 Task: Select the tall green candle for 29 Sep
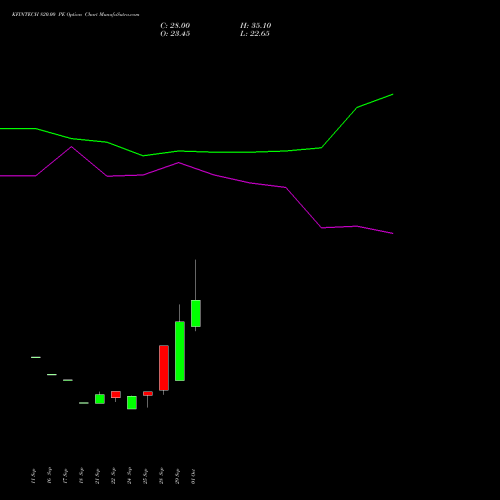(180, 351)
